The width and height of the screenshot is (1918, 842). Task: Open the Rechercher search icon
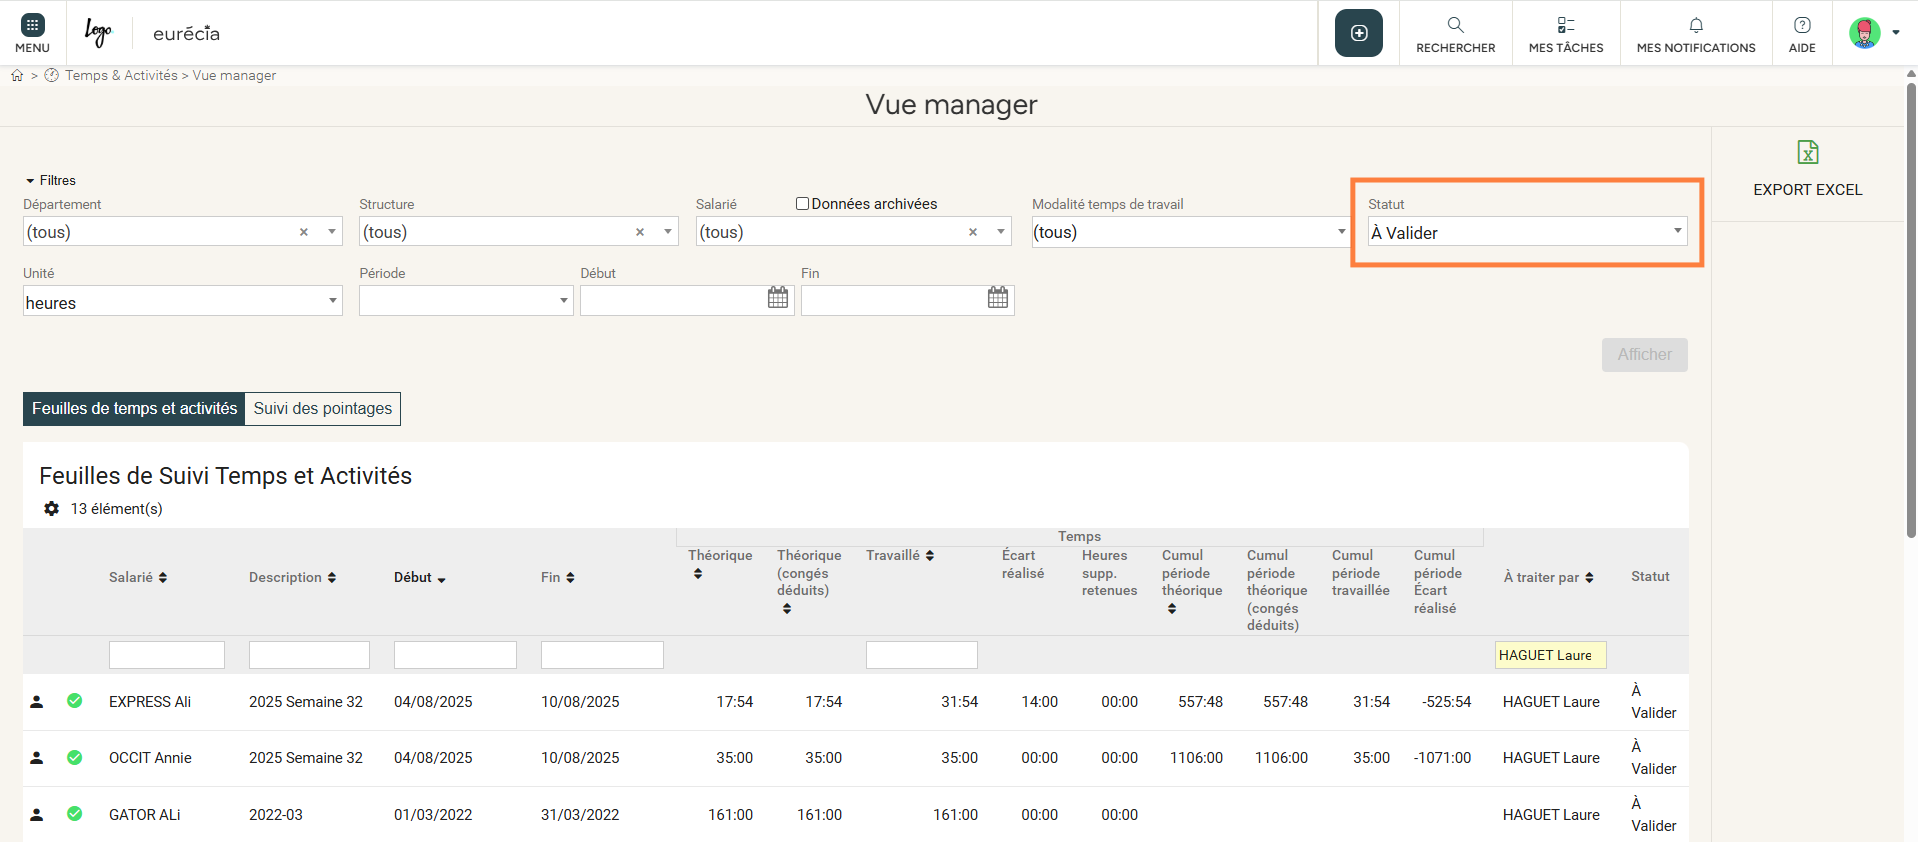click(1455, 25)
